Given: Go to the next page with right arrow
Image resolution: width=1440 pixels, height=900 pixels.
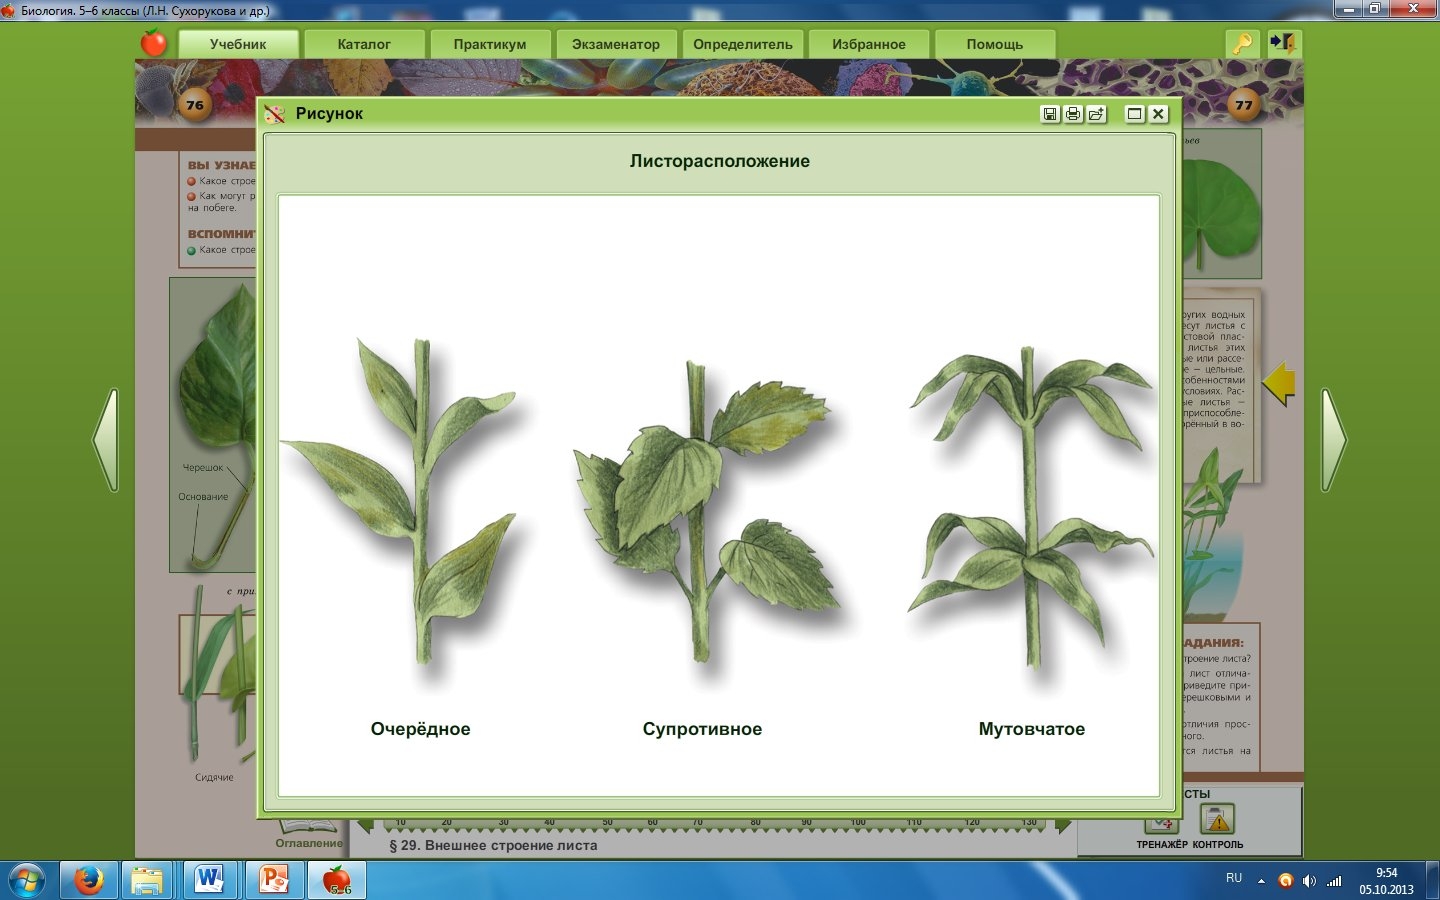Looking at the screenshot, I should (x=1334, y=440).
